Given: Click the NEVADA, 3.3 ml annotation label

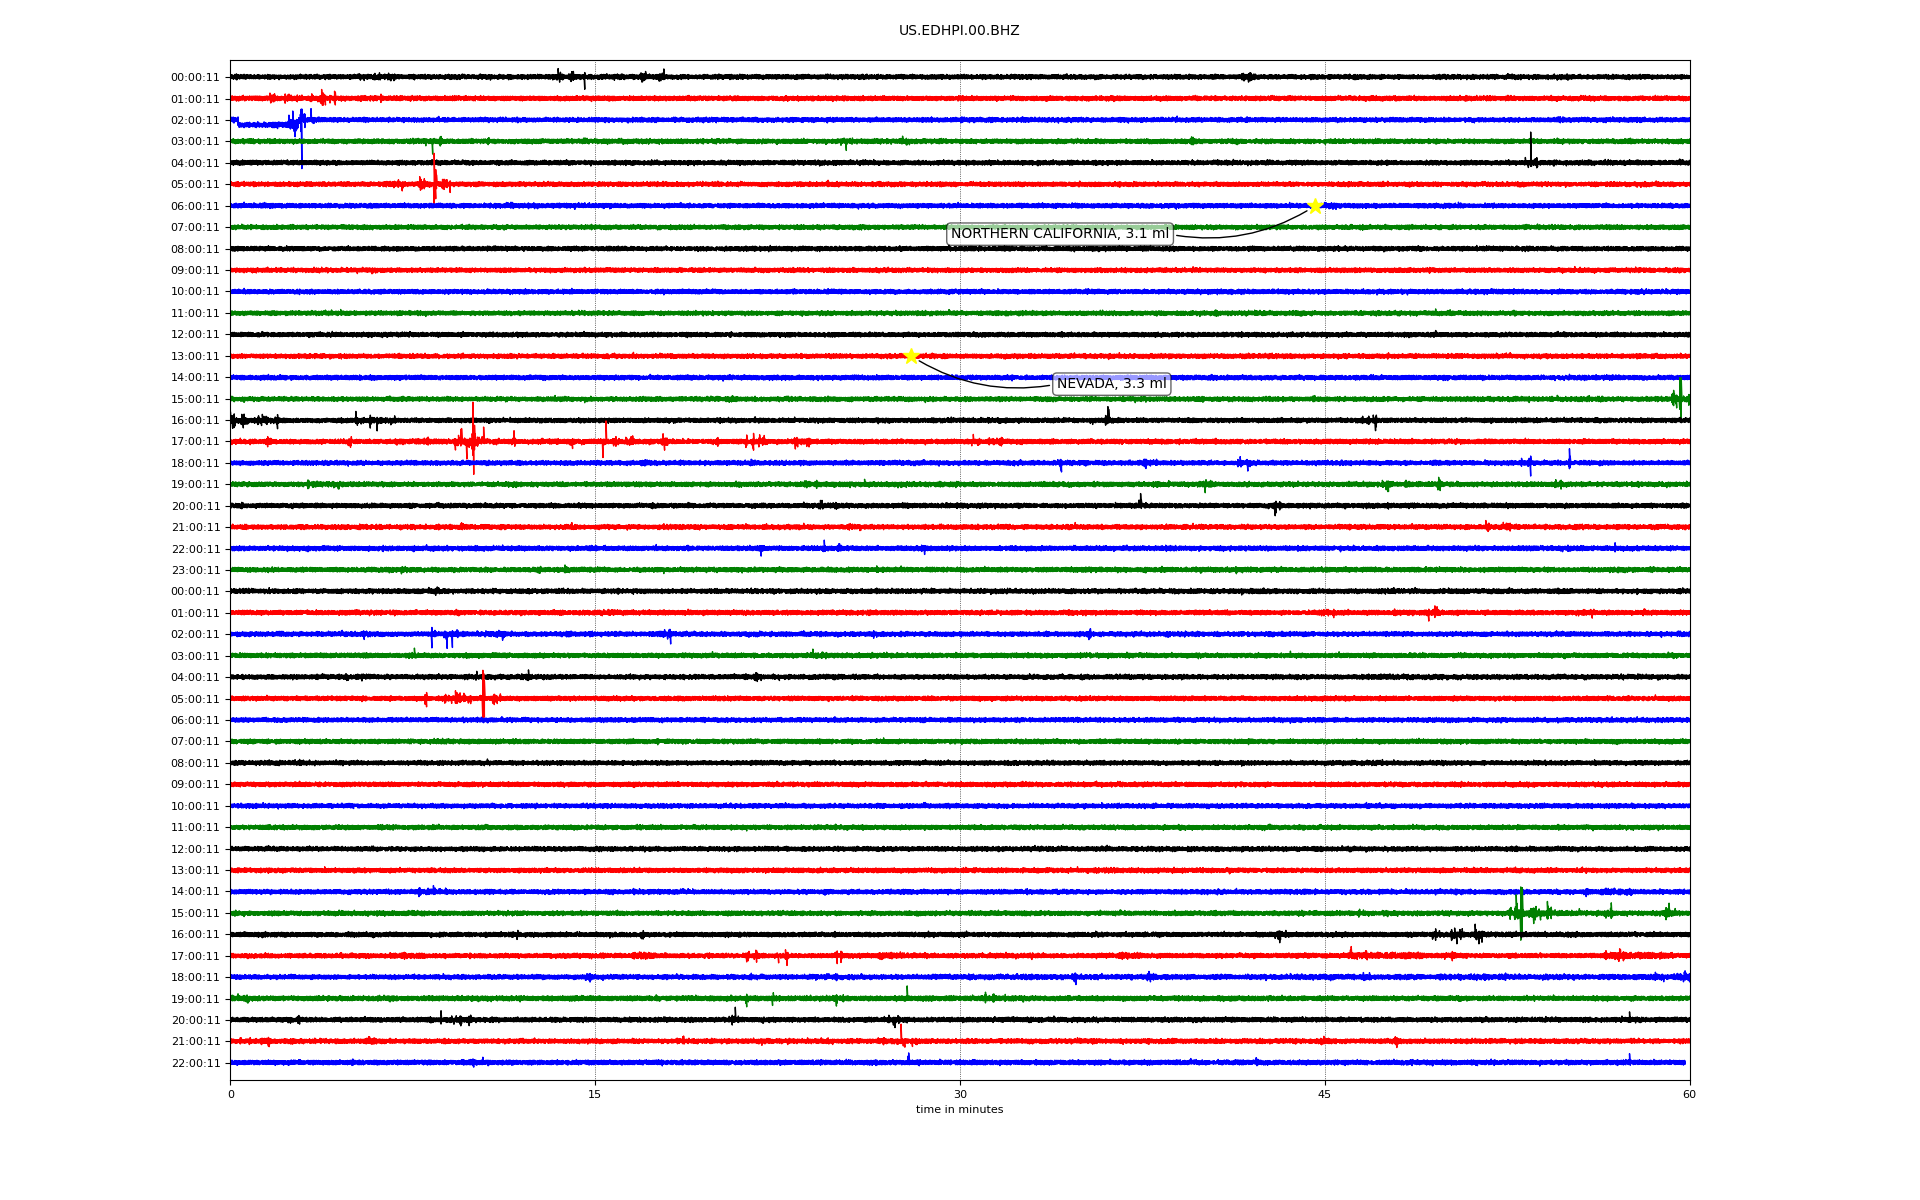Looking at the screenshot, I should tap(1111, 384).
